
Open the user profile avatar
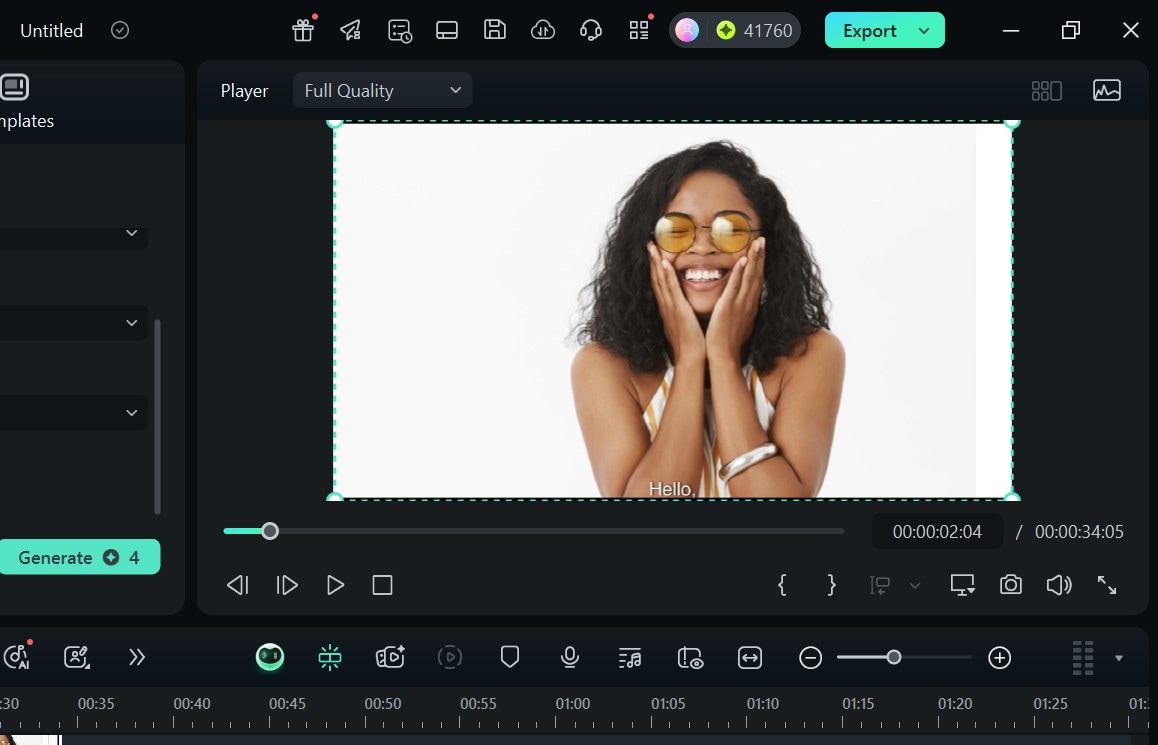pyautogui.click(x=687, y=30)
